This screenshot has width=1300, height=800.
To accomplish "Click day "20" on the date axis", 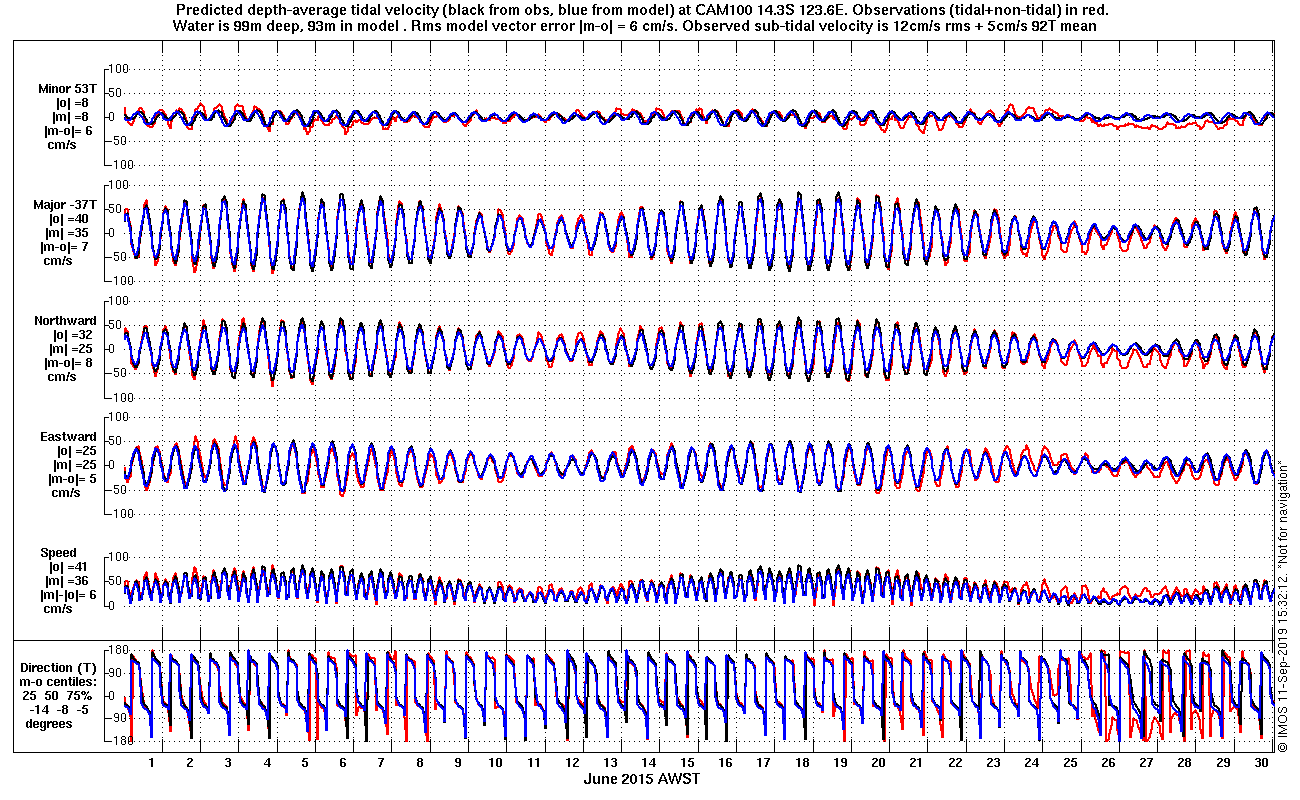I will pos(878,763).
